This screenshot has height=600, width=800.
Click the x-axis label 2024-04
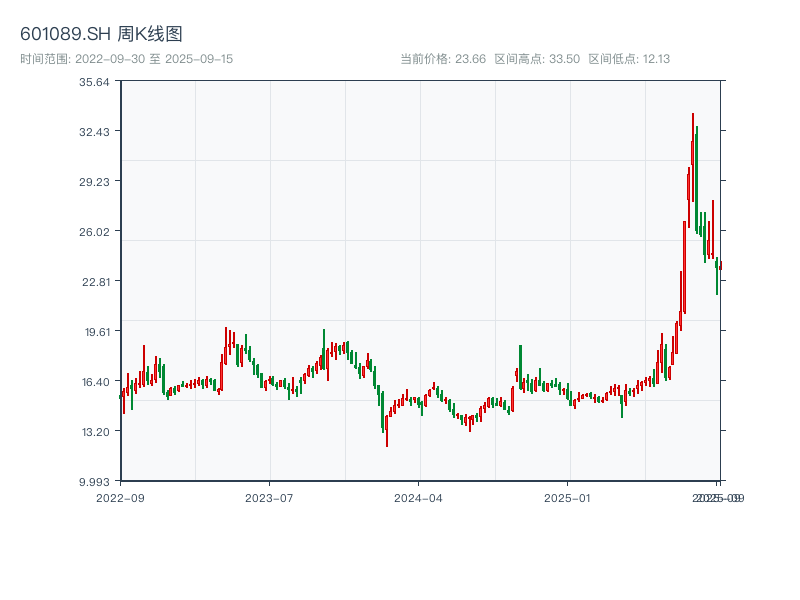[418, 498]
